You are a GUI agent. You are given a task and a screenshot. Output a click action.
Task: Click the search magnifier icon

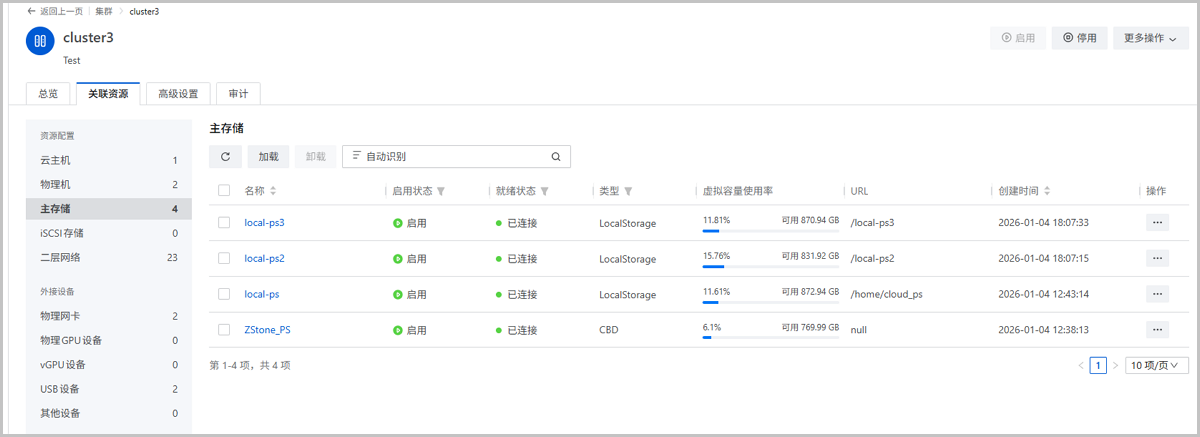(x=556, y=157)
